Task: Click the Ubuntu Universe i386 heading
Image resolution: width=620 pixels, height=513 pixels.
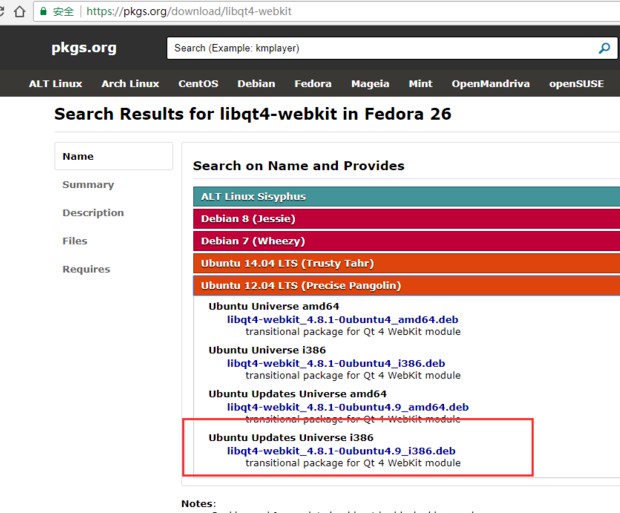Action: [x=267, y=350]
